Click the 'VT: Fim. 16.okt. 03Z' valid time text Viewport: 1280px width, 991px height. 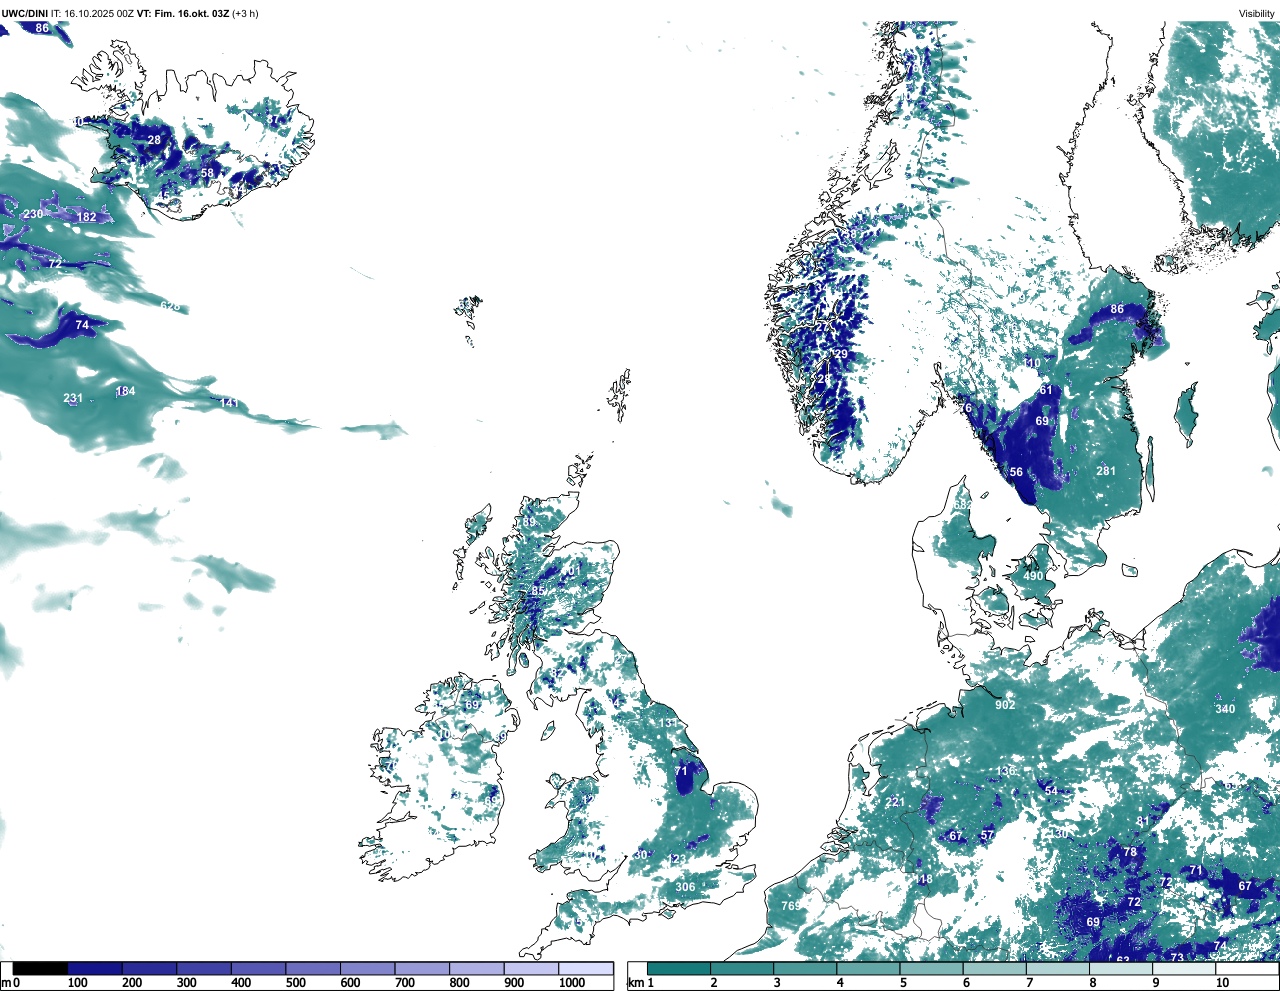[x=183, y=13]
